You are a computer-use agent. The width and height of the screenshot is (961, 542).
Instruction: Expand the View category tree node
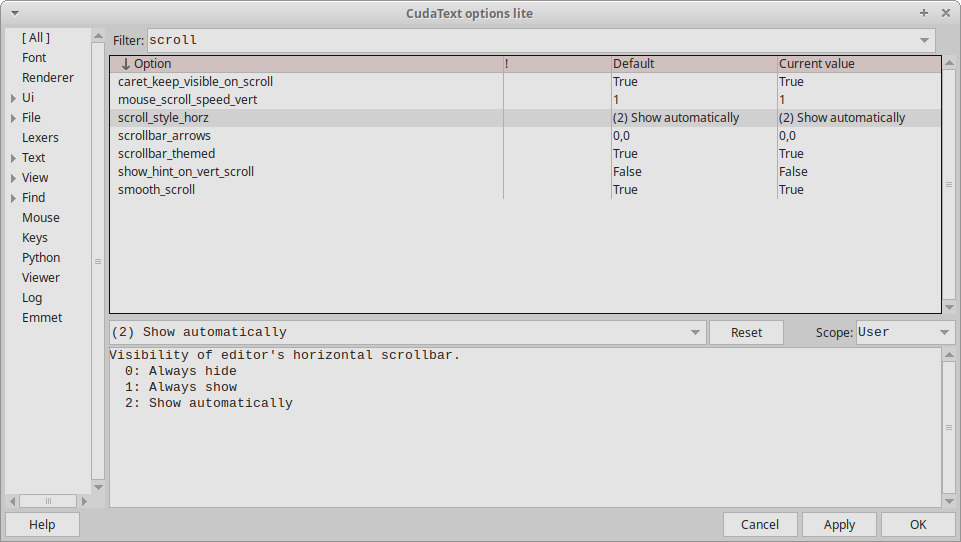point(13,178)
